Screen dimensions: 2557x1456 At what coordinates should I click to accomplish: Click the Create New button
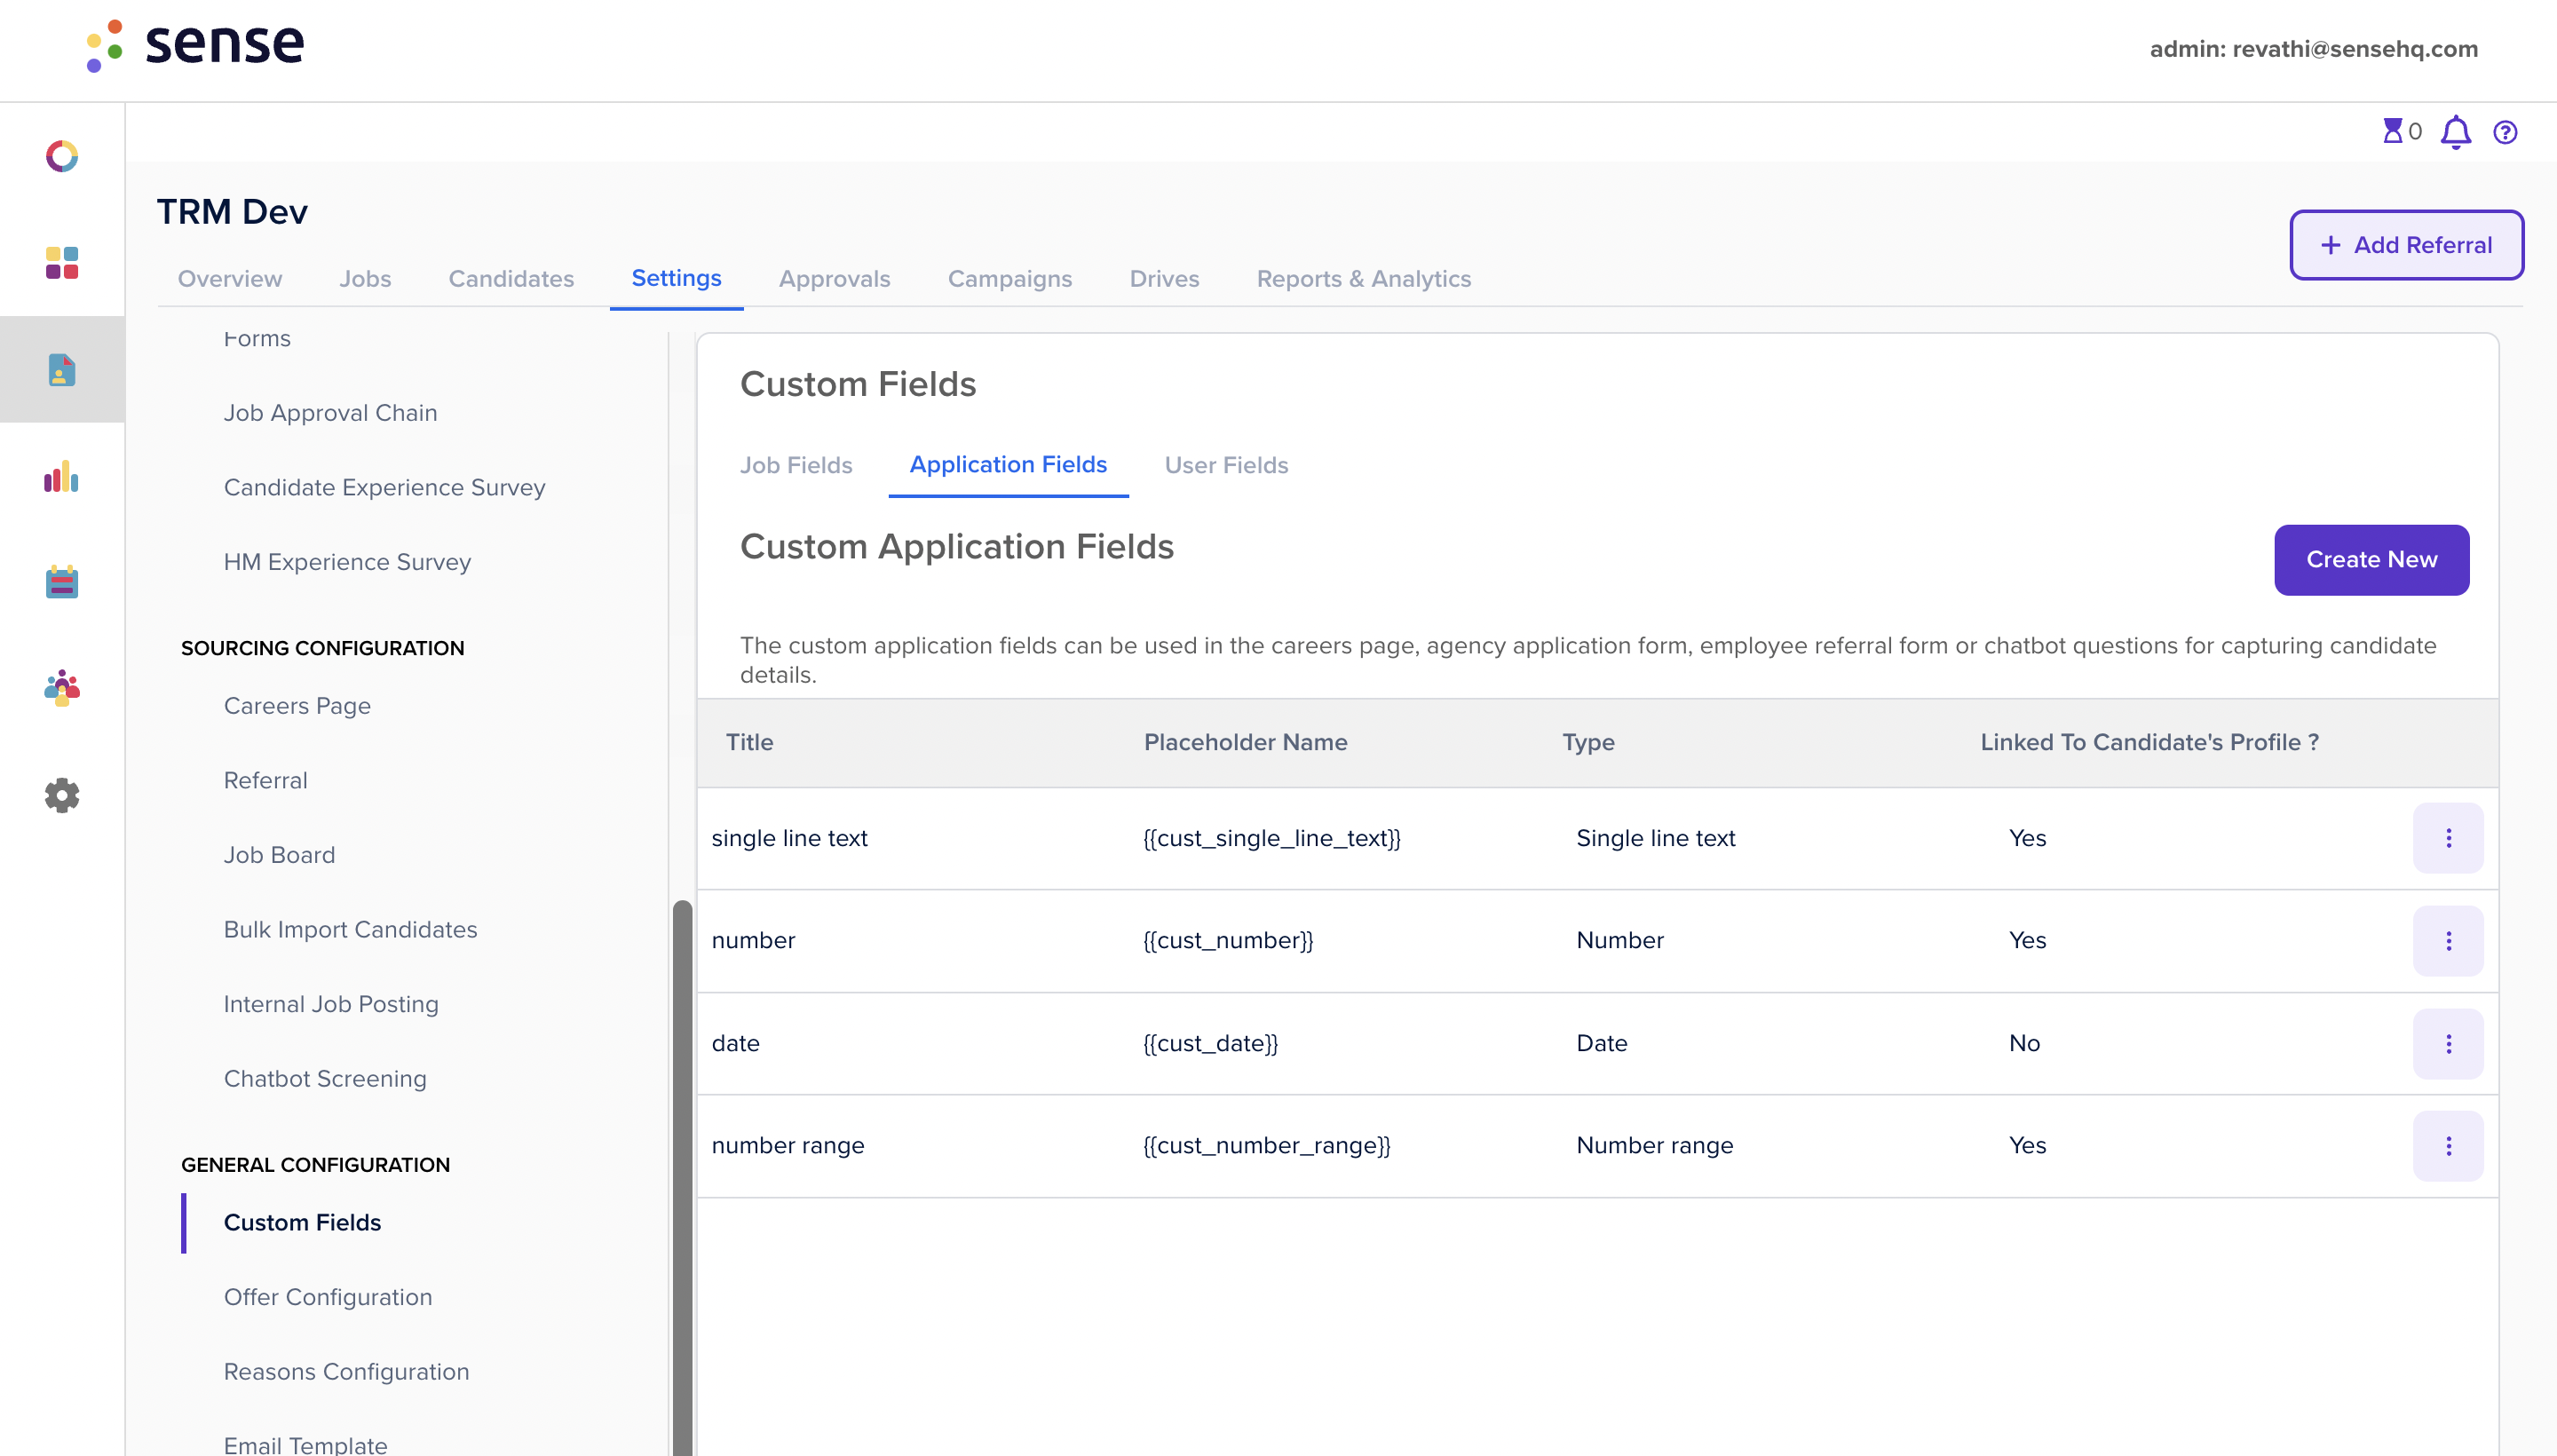point(2371,560)
